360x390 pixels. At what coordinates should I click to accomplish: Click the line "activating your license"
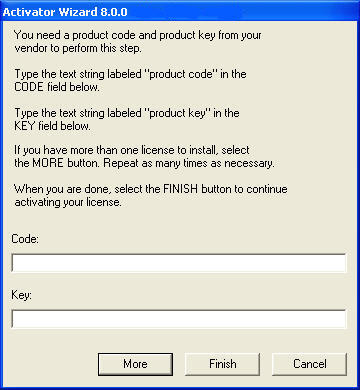[x=68, y=202]
